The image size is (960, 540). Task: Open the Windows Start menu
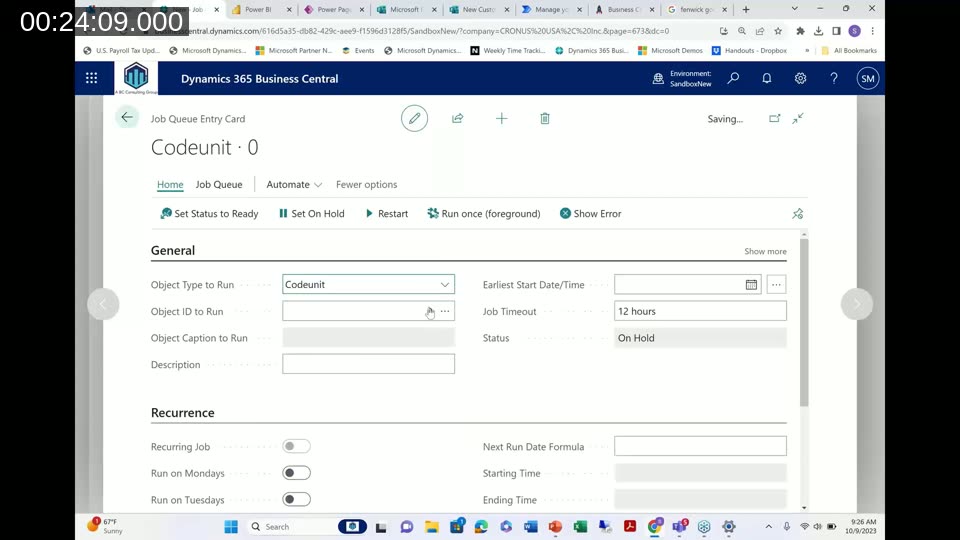[x=231, y=527]
